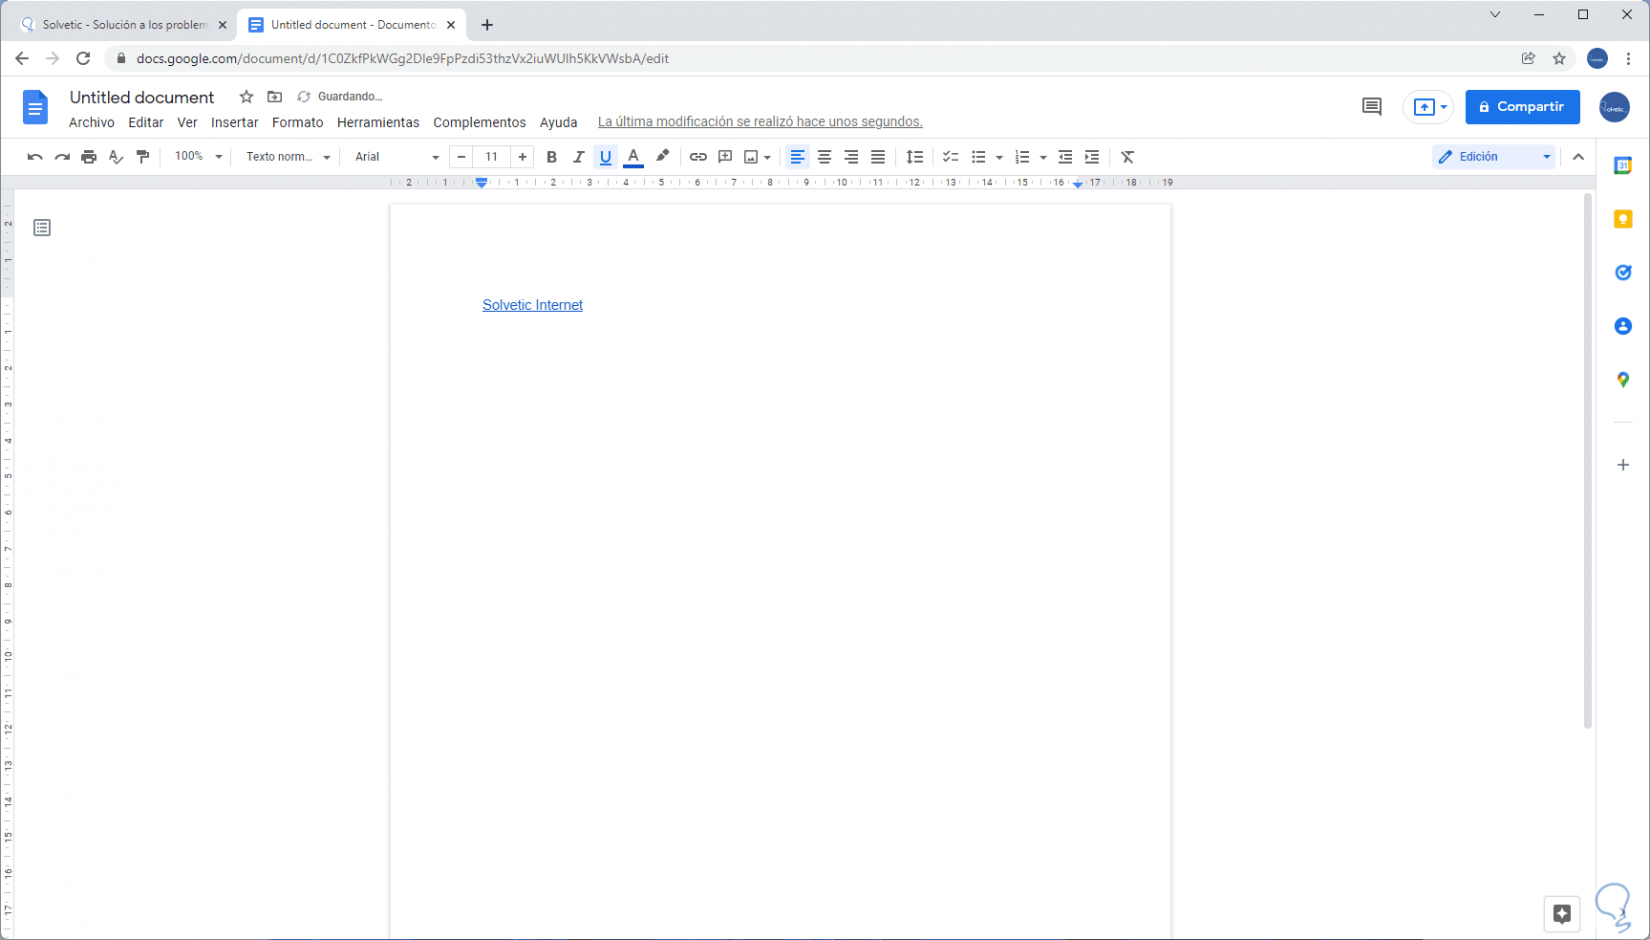The width and height of the screenshot is (1650, 940).
Task: Select the Paint format roller tool
Action: (x=143, y=157)
